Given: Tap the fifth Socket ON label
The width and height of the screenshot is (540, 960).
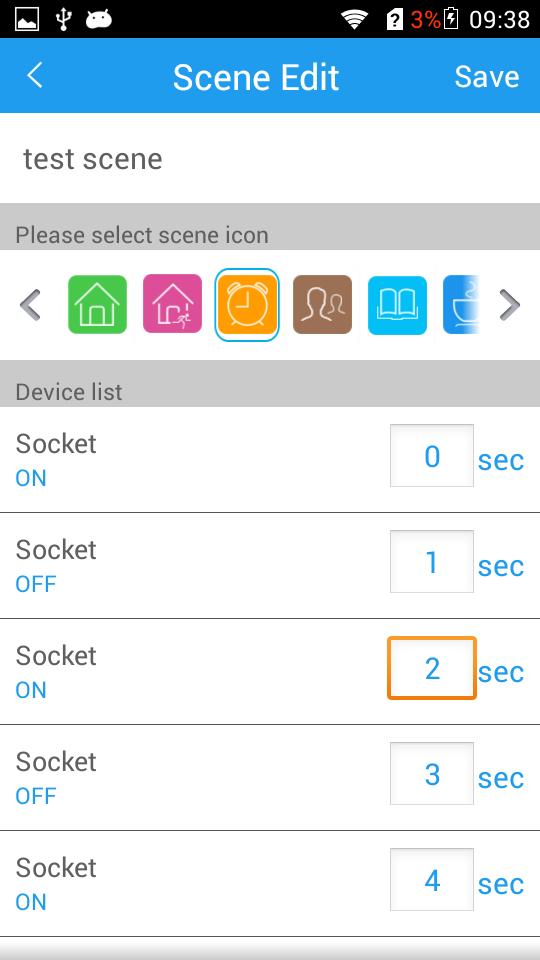Looking at the screenshot, I should pyautogui.click(x=31, y=902).
